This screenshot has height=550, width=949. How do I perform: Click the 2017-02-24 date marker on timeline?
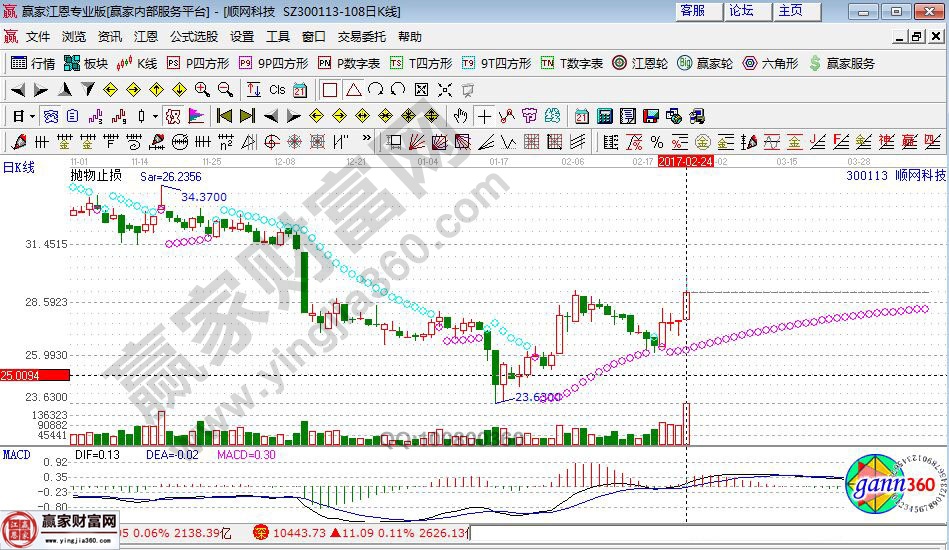pyautogui.click(x=685, y=161)
